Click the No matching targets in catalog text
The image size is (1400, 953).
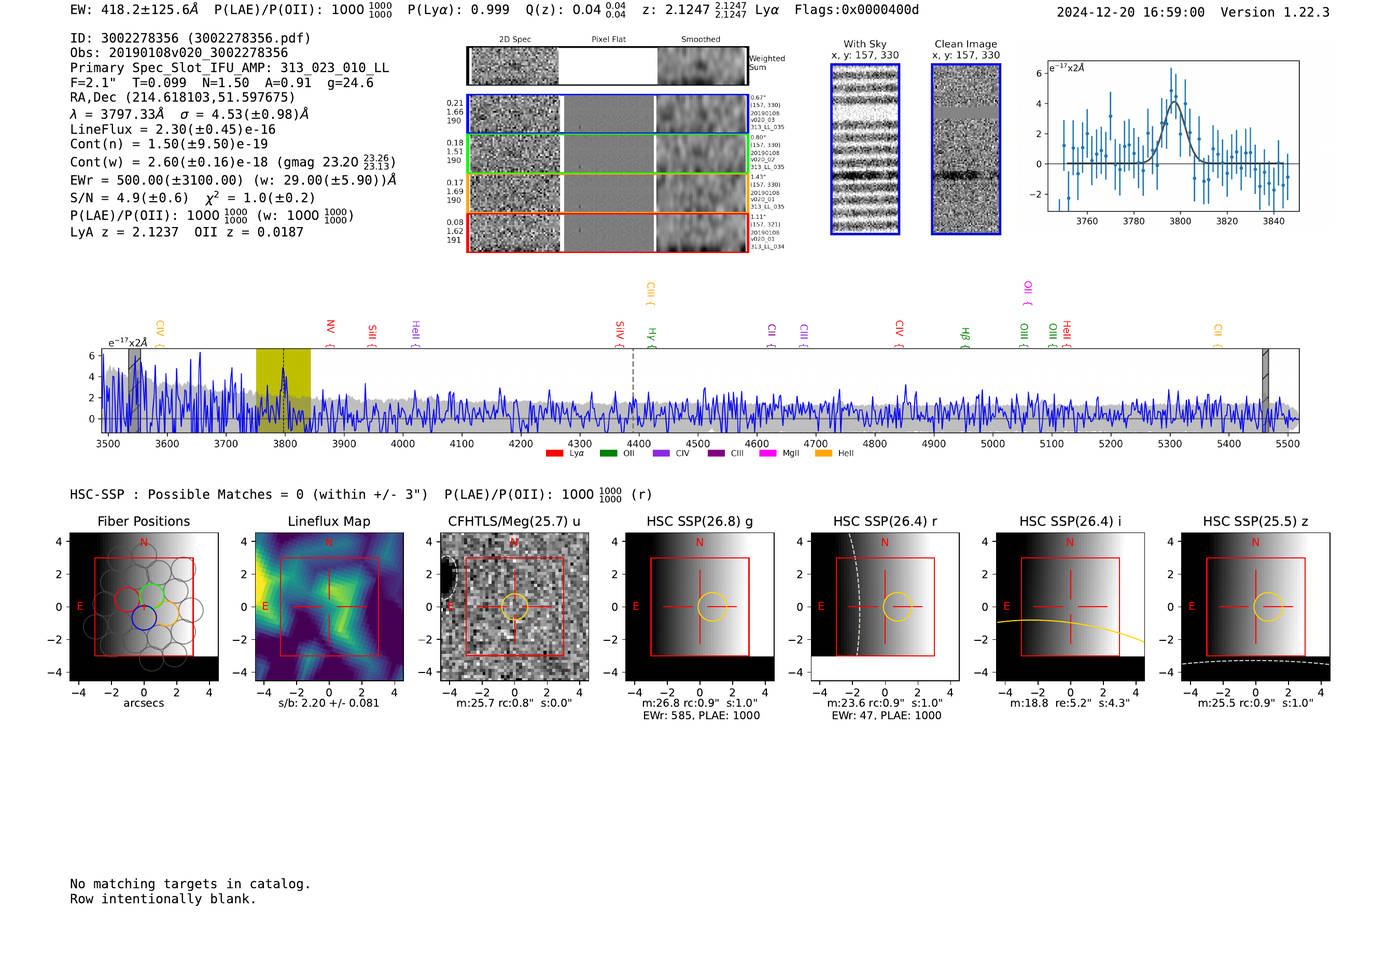click(x=190, y=884)
